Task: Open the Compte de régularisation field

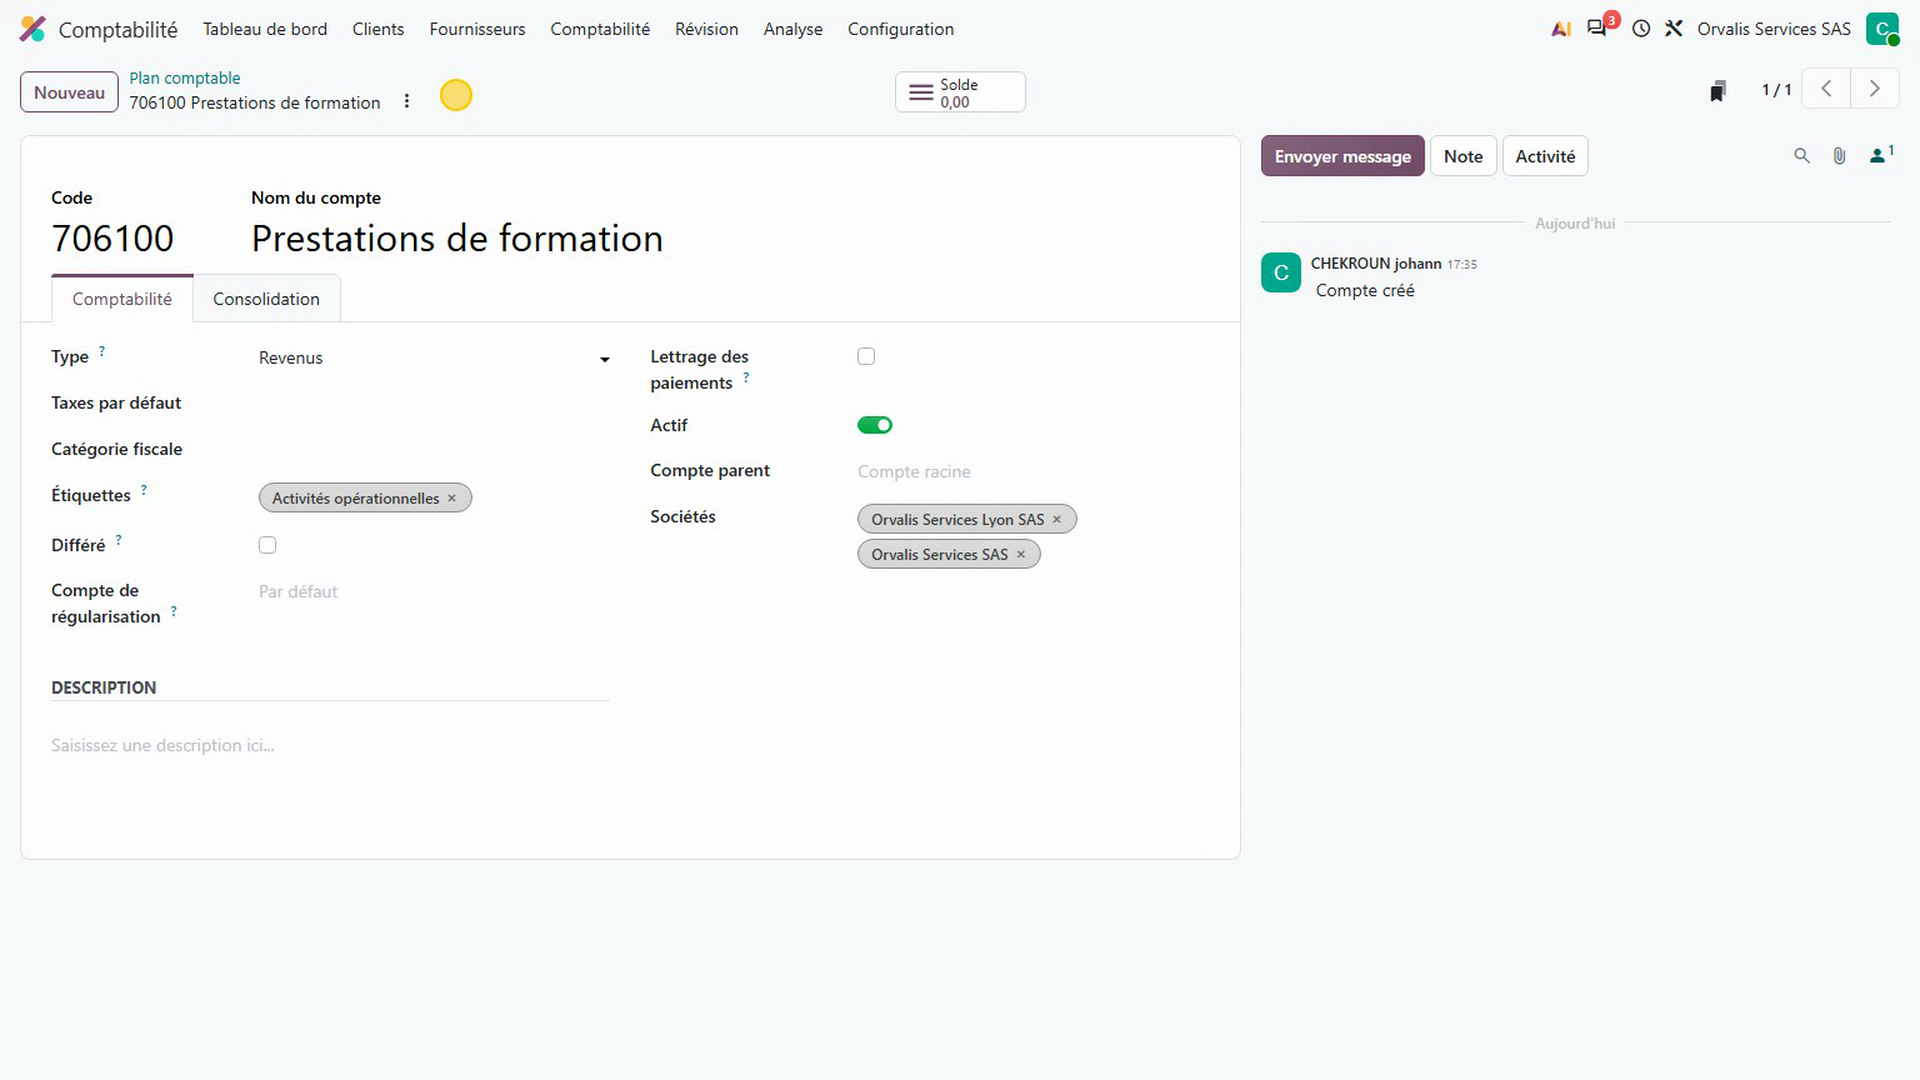Action: pos(434,591)
